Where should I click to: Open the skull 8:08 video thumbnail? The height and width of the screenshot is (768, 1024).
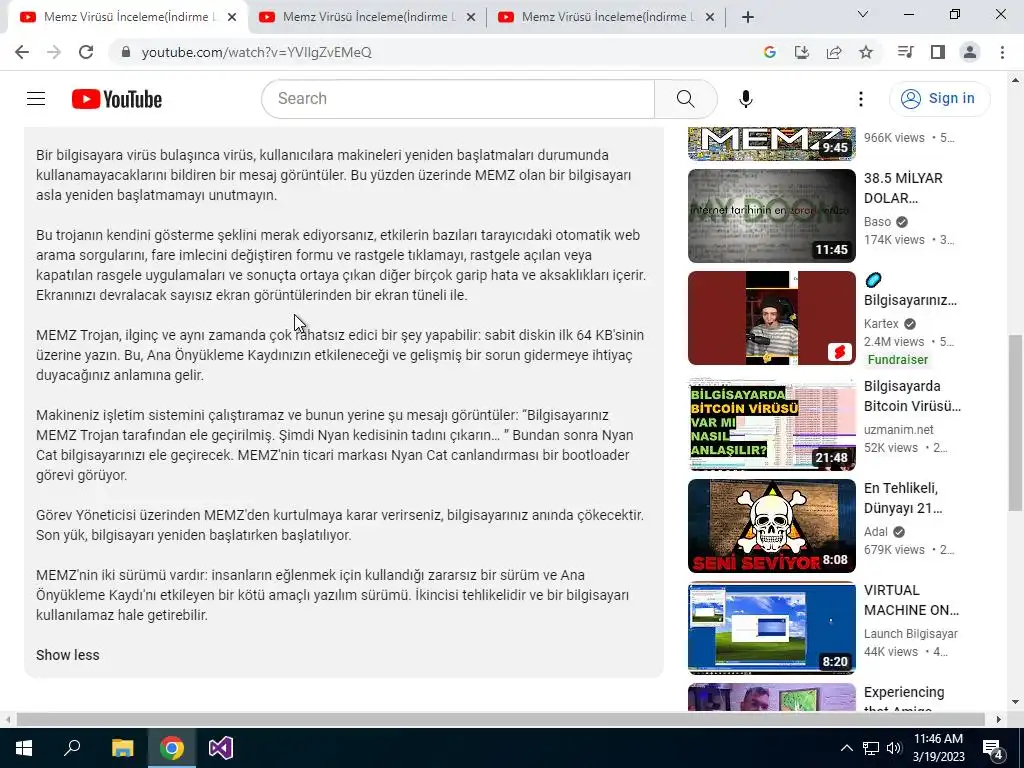(x=771, y=526)
